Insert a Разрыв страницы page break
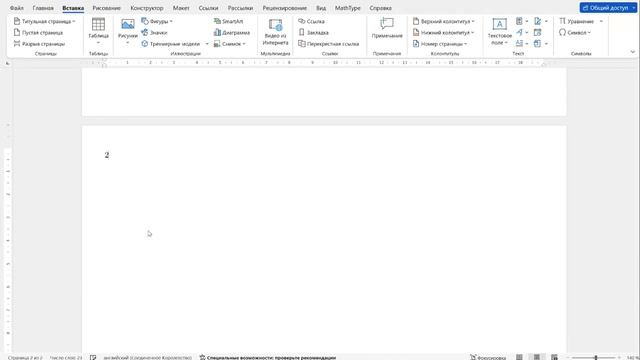 click(39, 44)
